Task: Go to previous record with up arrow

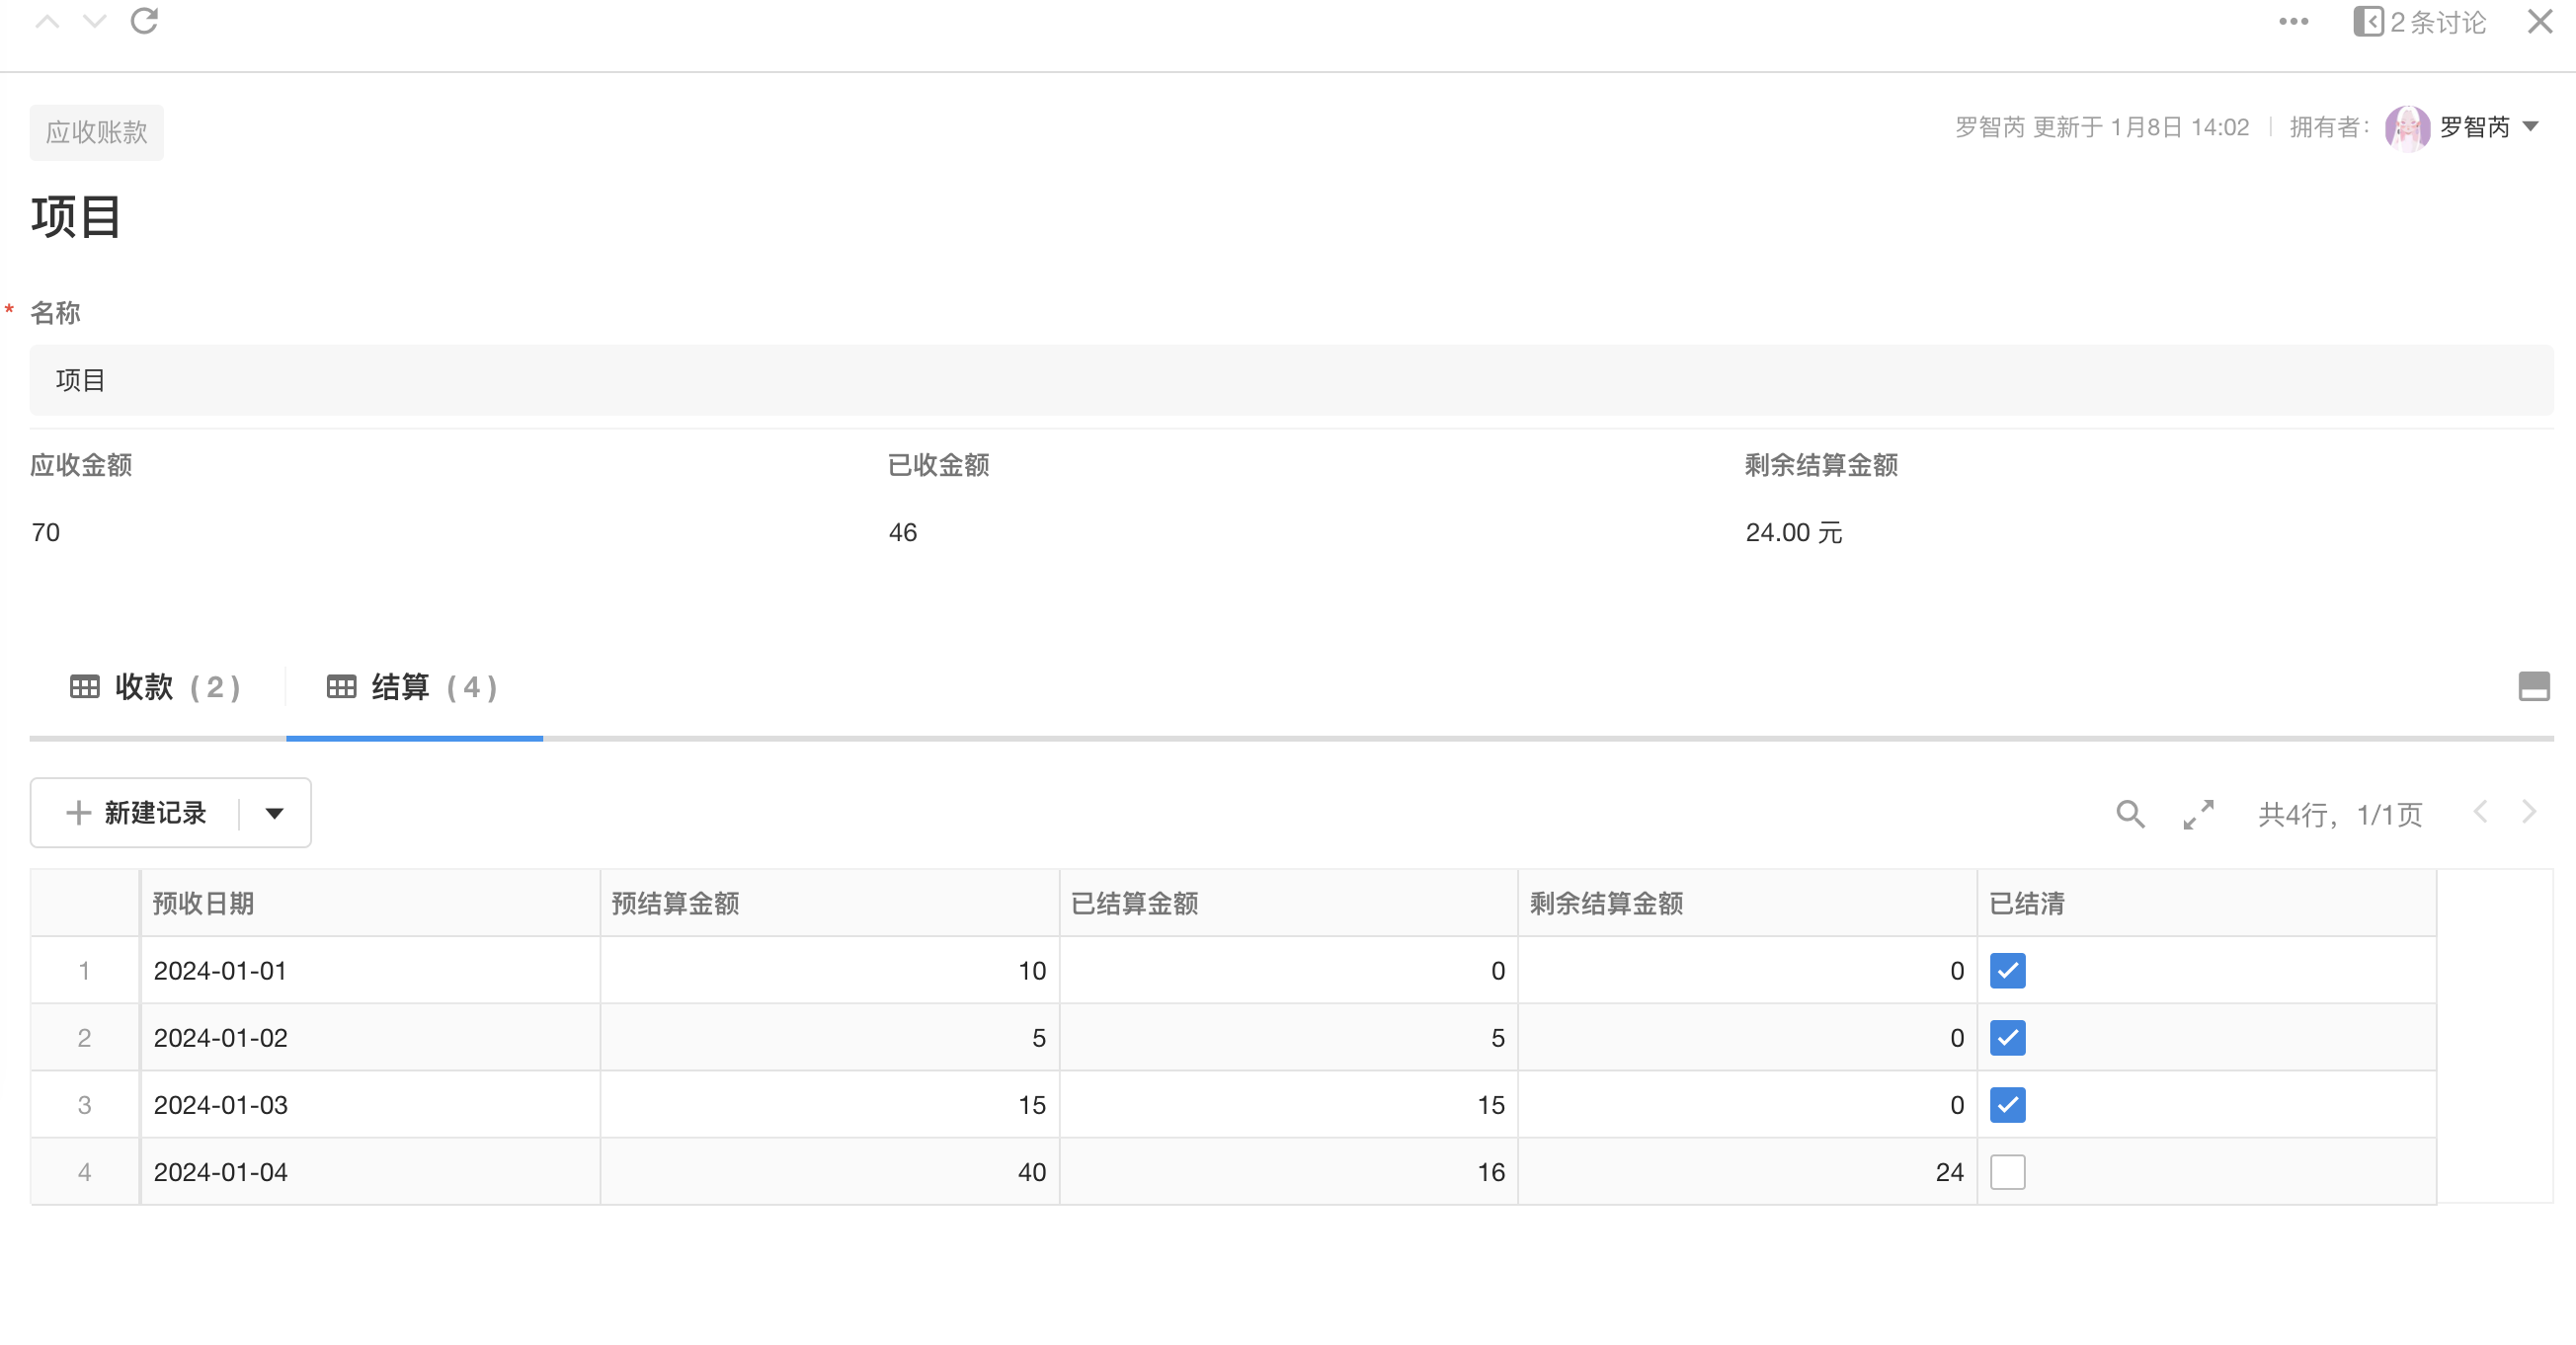Action: coord(47,21)
